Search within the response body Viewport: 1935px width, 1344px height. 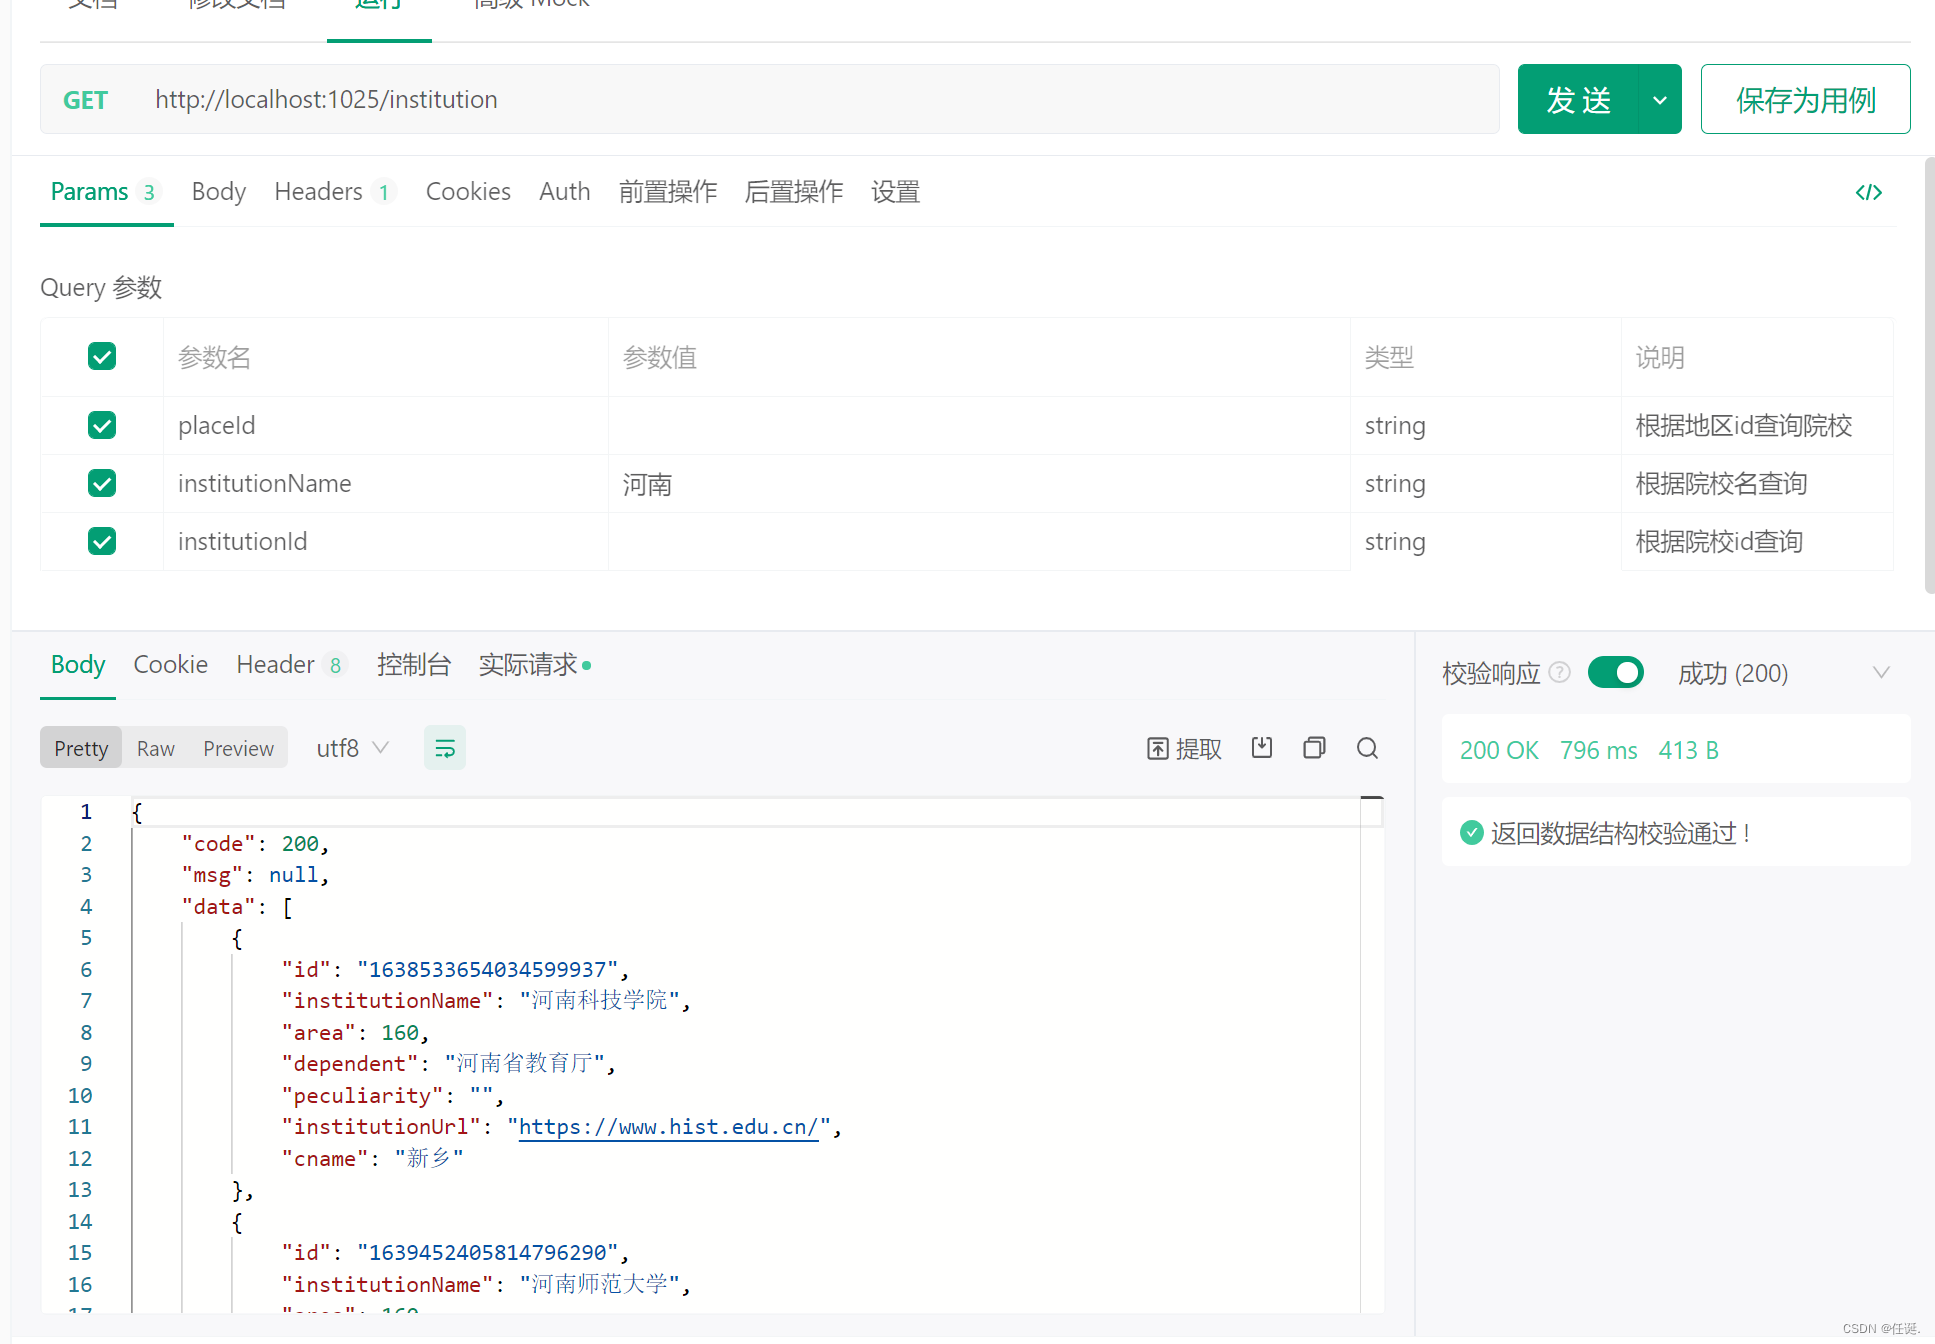(1367, 748)
